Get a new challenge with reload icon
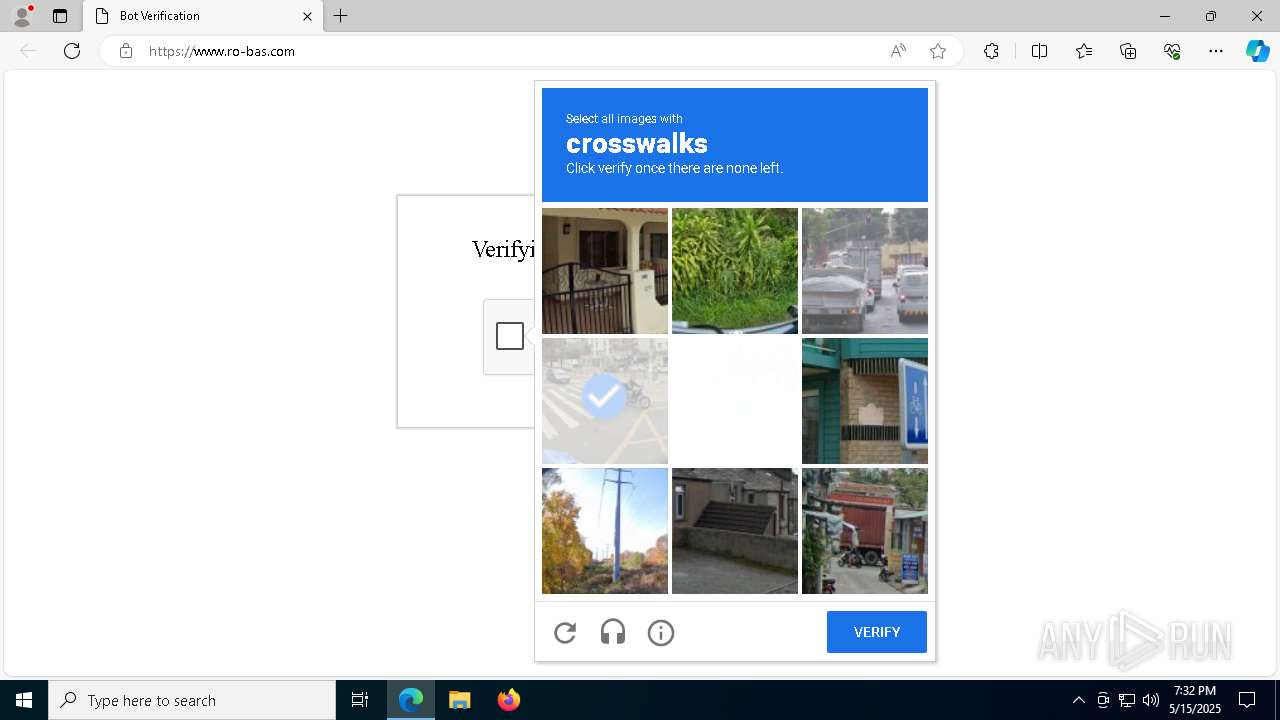1280x720 pixels. pyautogui.click(x=565, y=632)
